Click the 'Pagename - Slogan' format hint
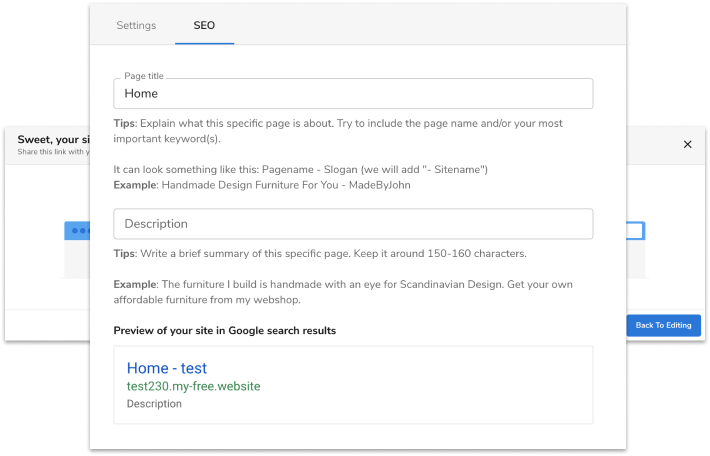 (300, 170)
